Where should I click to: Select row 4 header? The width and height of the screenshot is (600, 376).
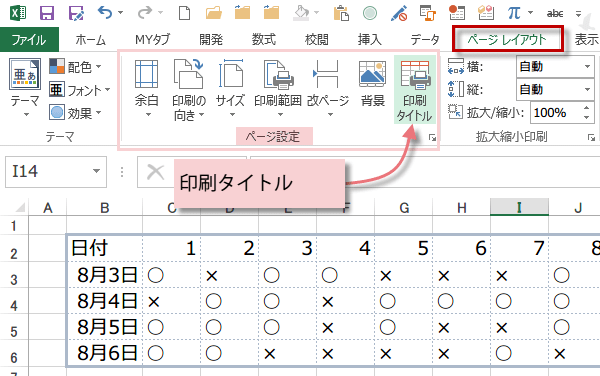pos(14,305)
